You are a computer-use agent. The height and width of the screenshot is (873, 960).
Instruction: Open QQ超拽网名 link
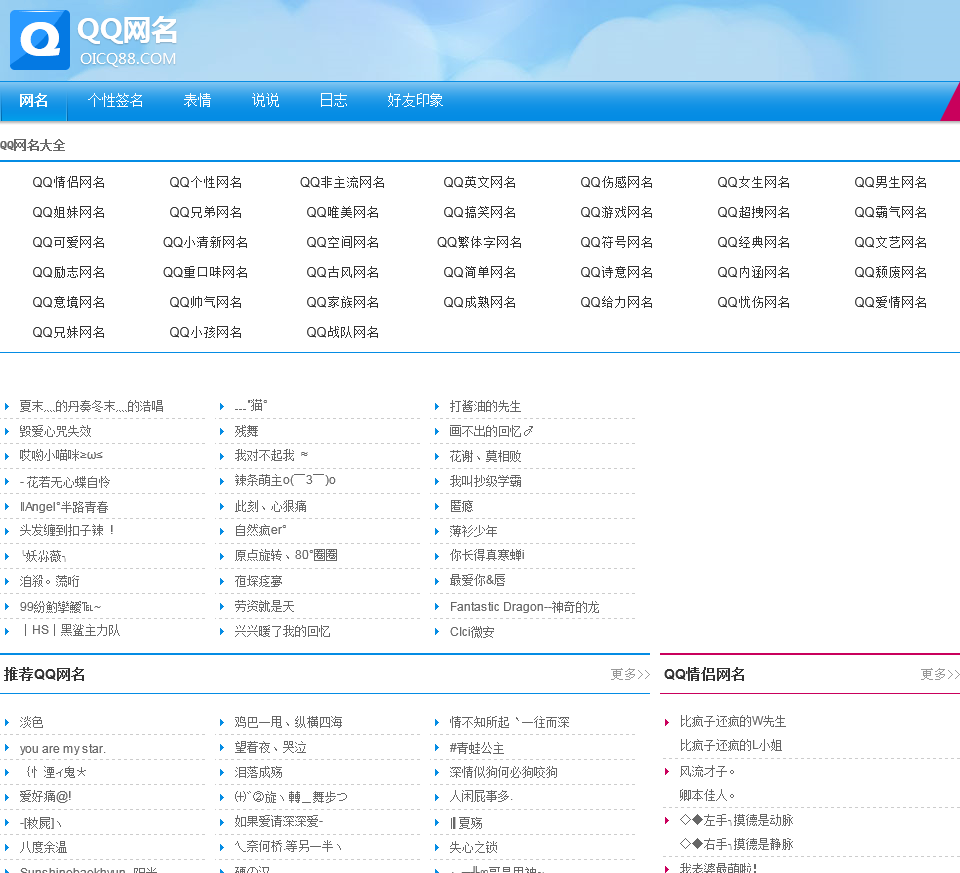tap(754, 212)
